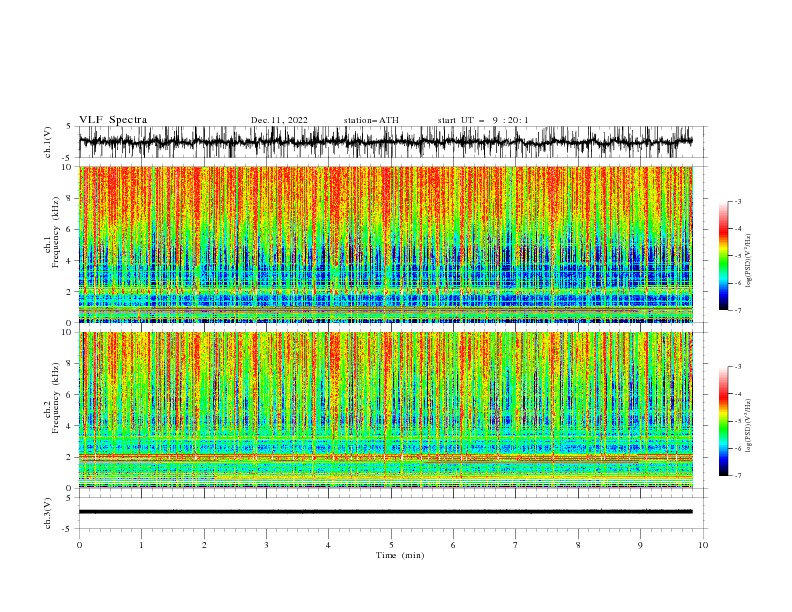Viewport: 792px width, 612px height.
Task: Click the "-3" tick on ch.2 color scale
Action: click(738, 367)
